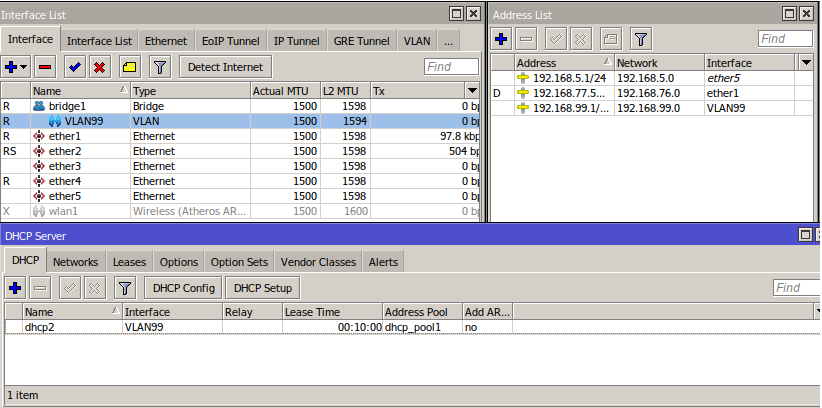The height and width of the screenshot is (408, 822).
Task: Disable selected interface with red X icon
Action: tap(100, 67)
